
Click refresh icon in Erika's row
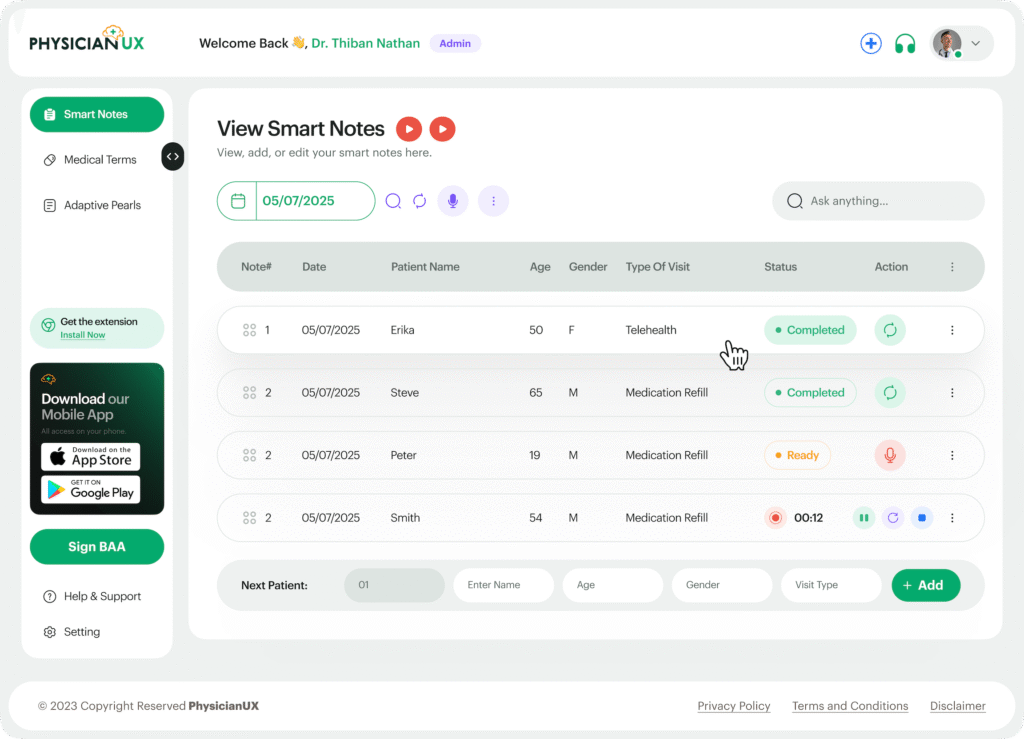(890, 330)
